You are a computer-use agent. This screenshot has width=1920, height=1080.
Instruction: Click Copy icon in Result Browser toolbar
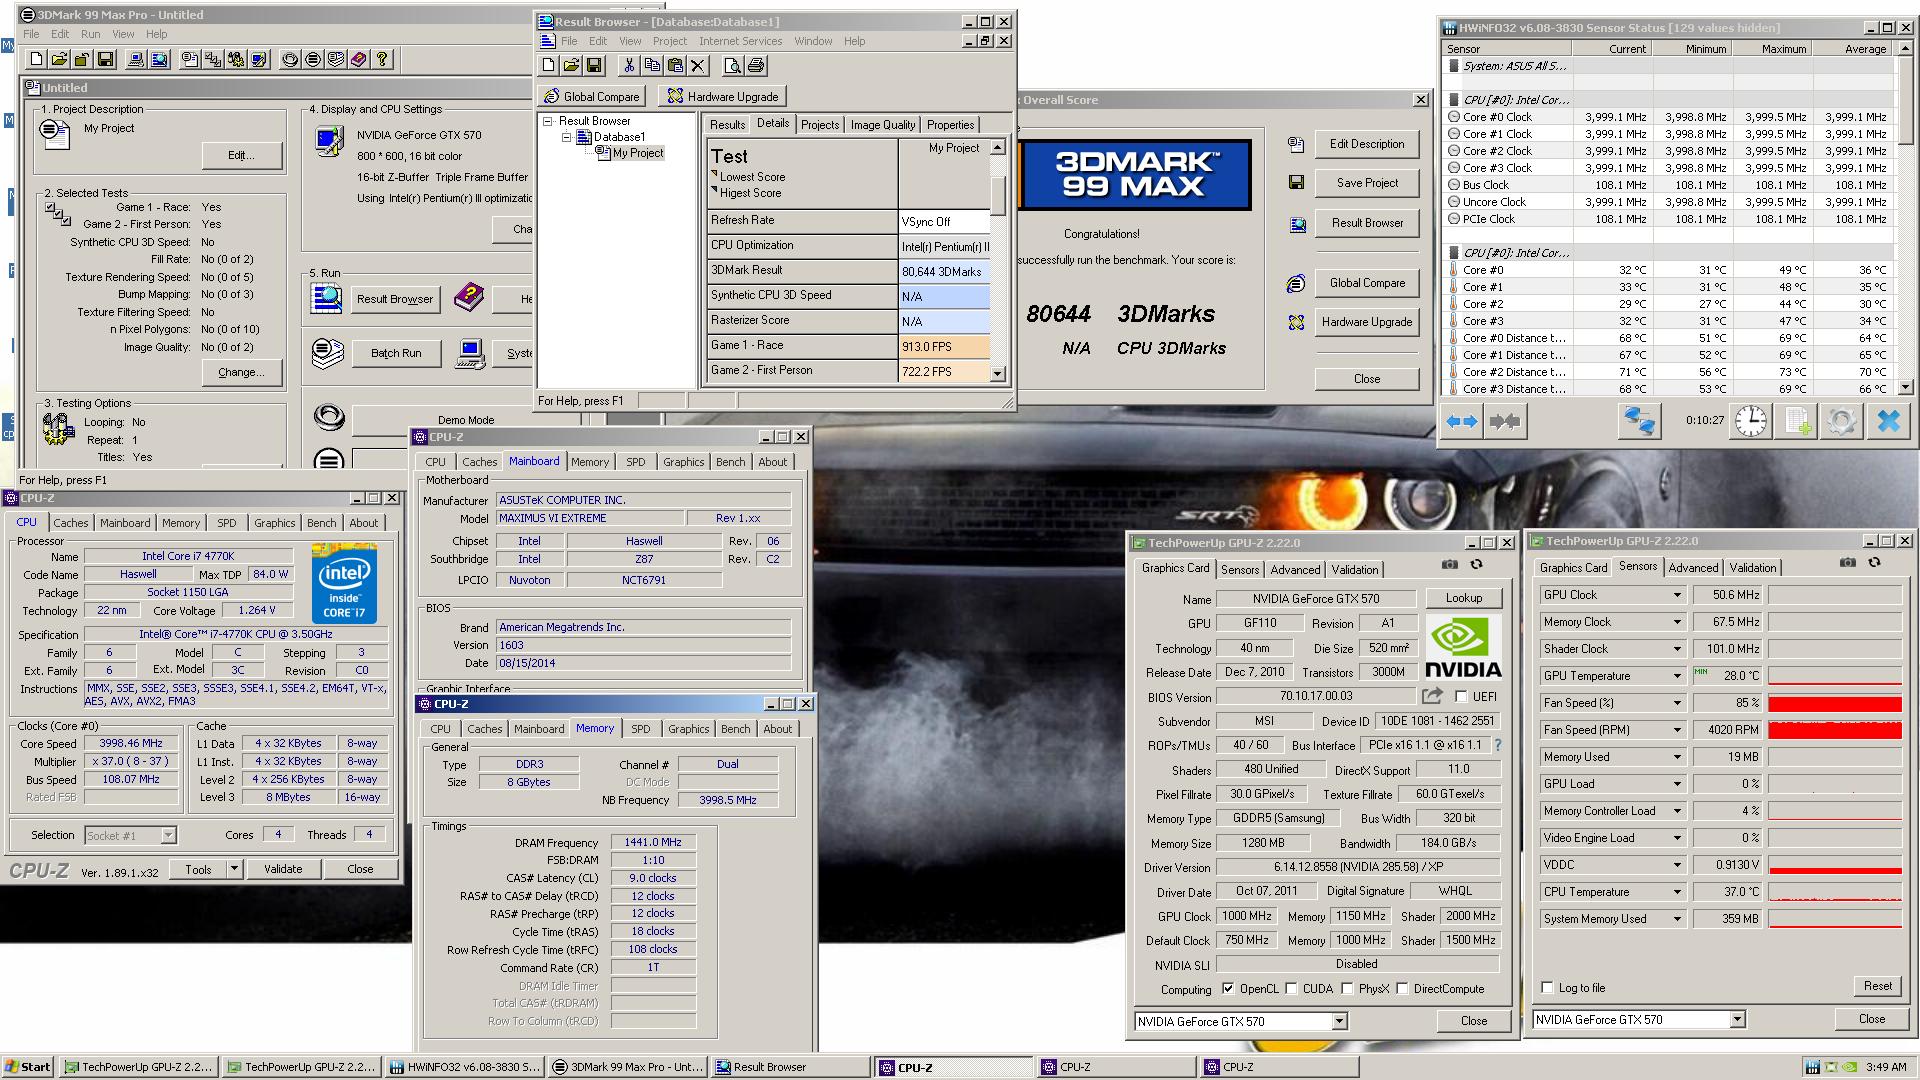[652, 66]
